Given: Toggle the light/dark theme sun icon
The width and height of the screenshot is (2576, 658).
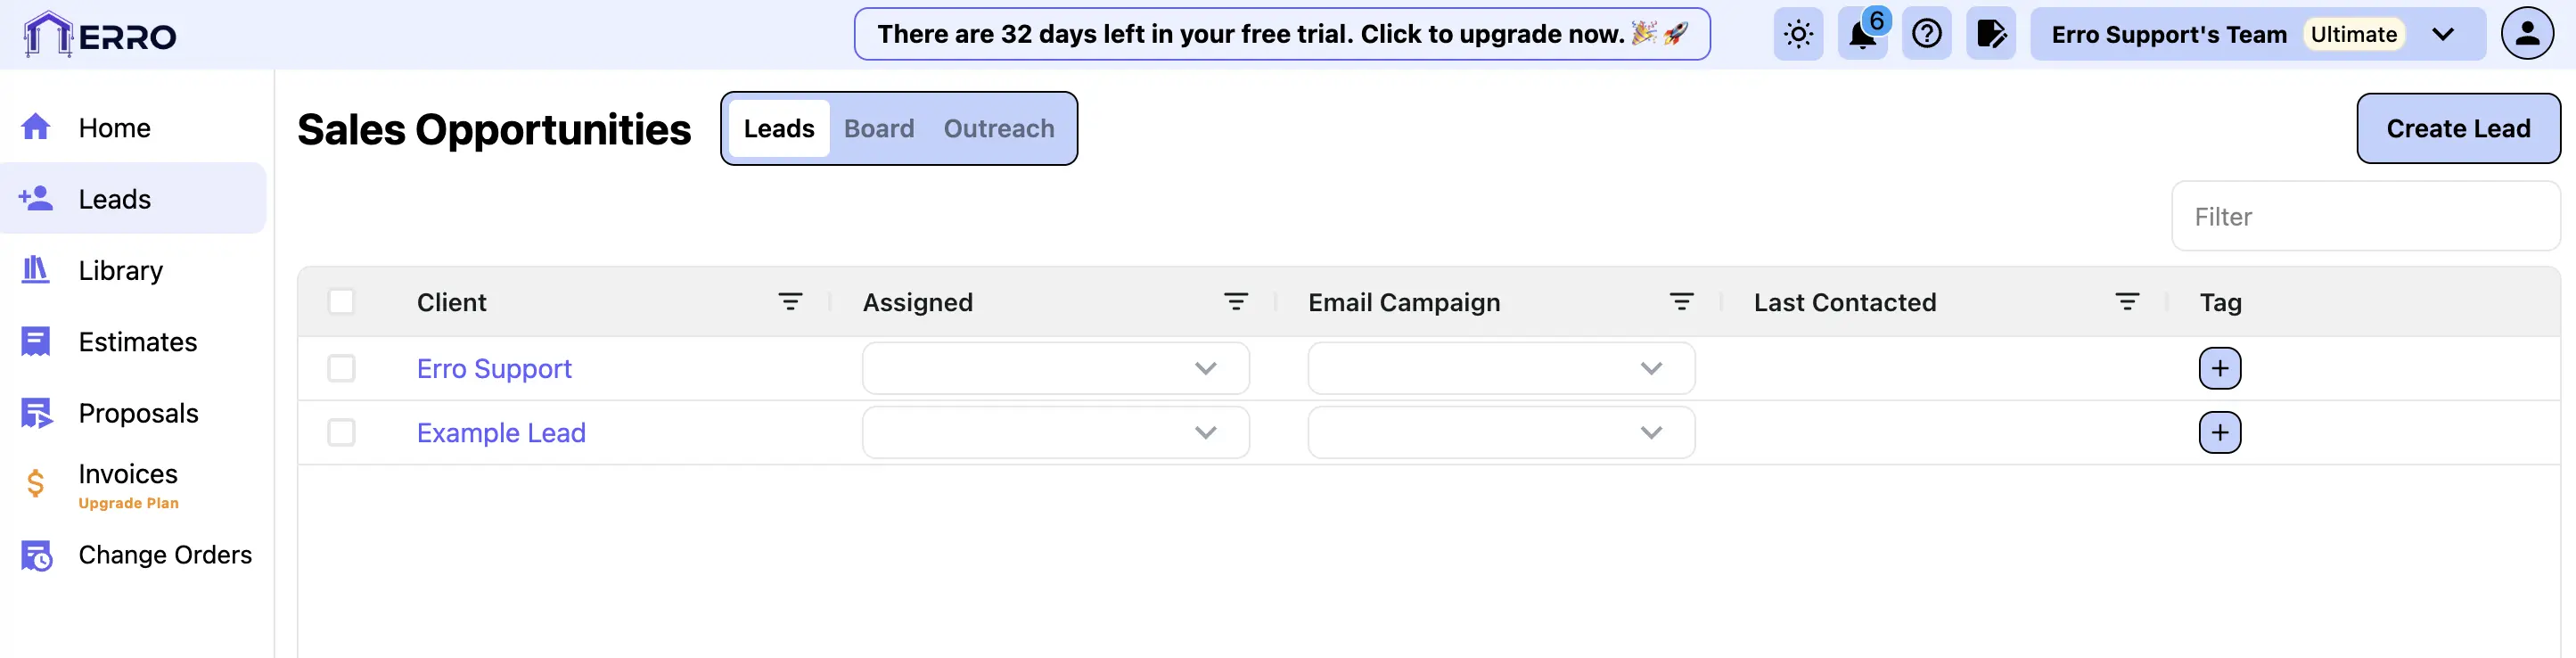Looking at the screenshot, I should pyautogui.click(x=1798, y=35).
